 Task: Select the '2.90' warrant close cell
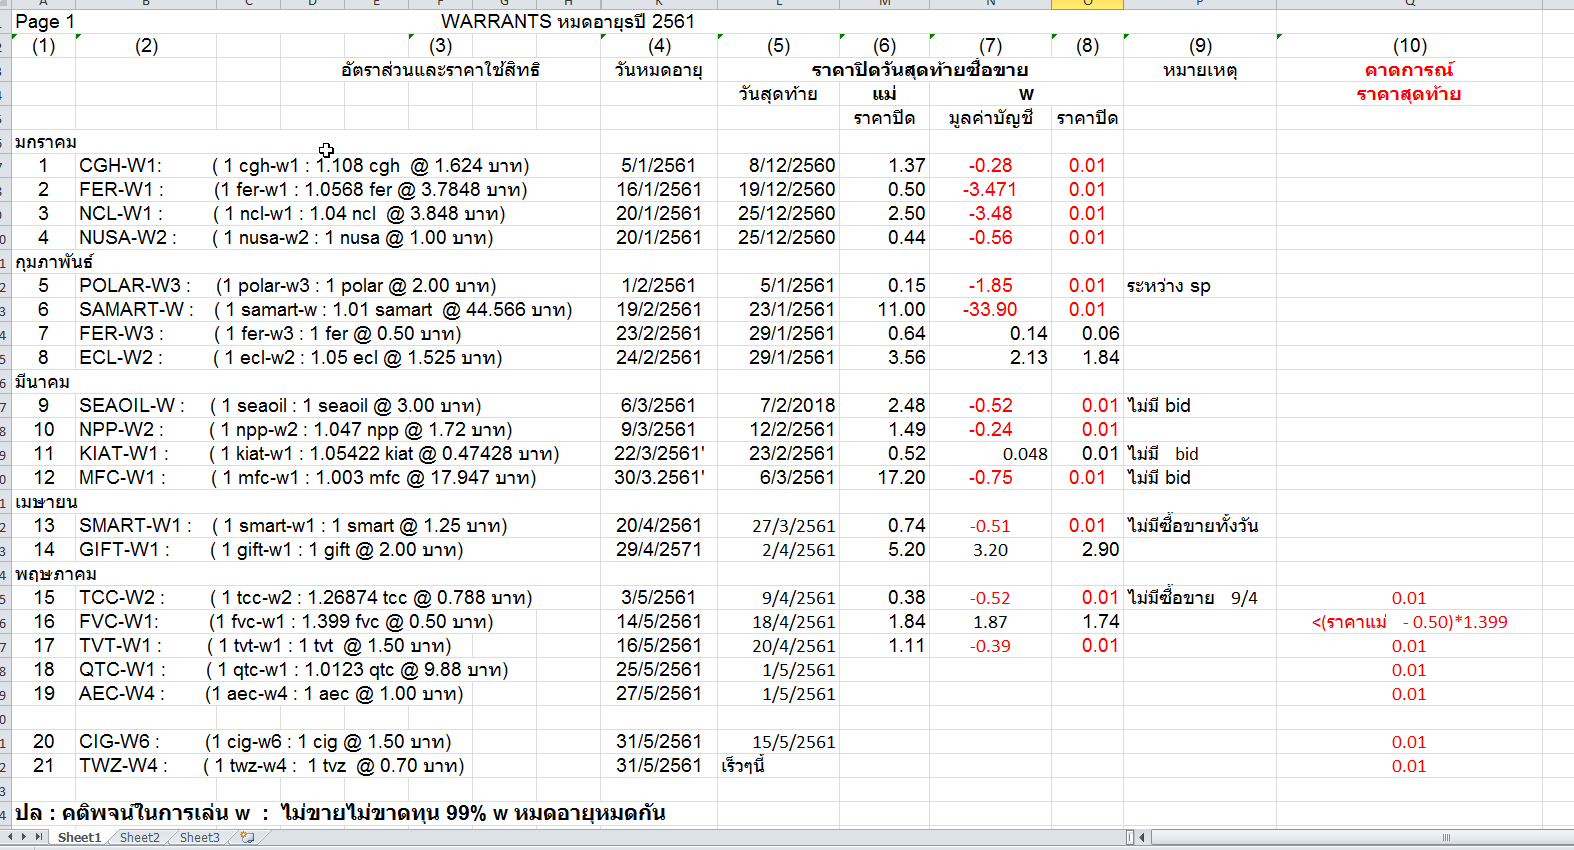[x=1100, y=549]
